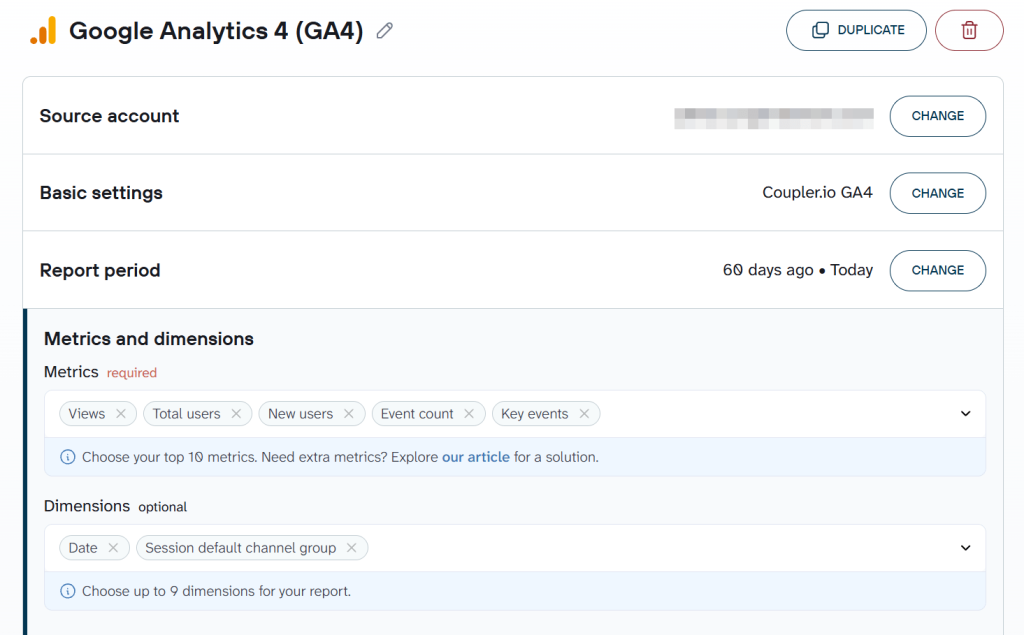Edit the source name with pencil icon
Image resolution: width=1024 pixels, height=635 pixels.
tap(385, 31)
